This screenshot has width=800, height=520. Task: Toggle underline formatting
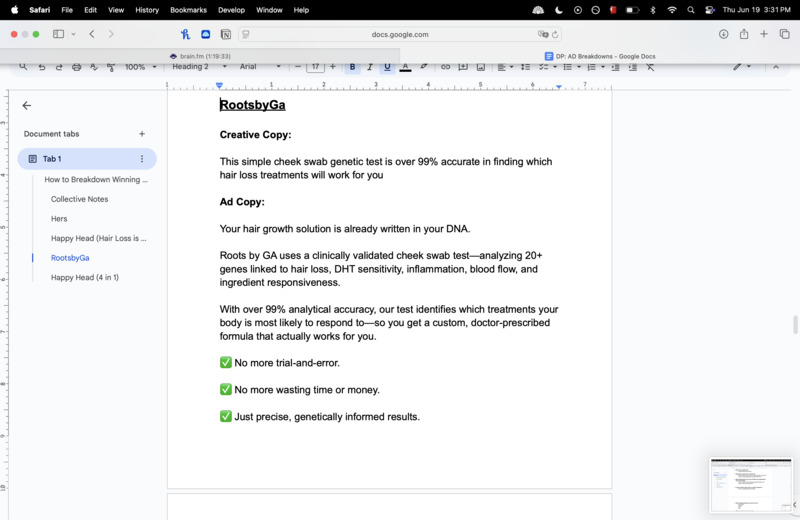tap(387, 67)
